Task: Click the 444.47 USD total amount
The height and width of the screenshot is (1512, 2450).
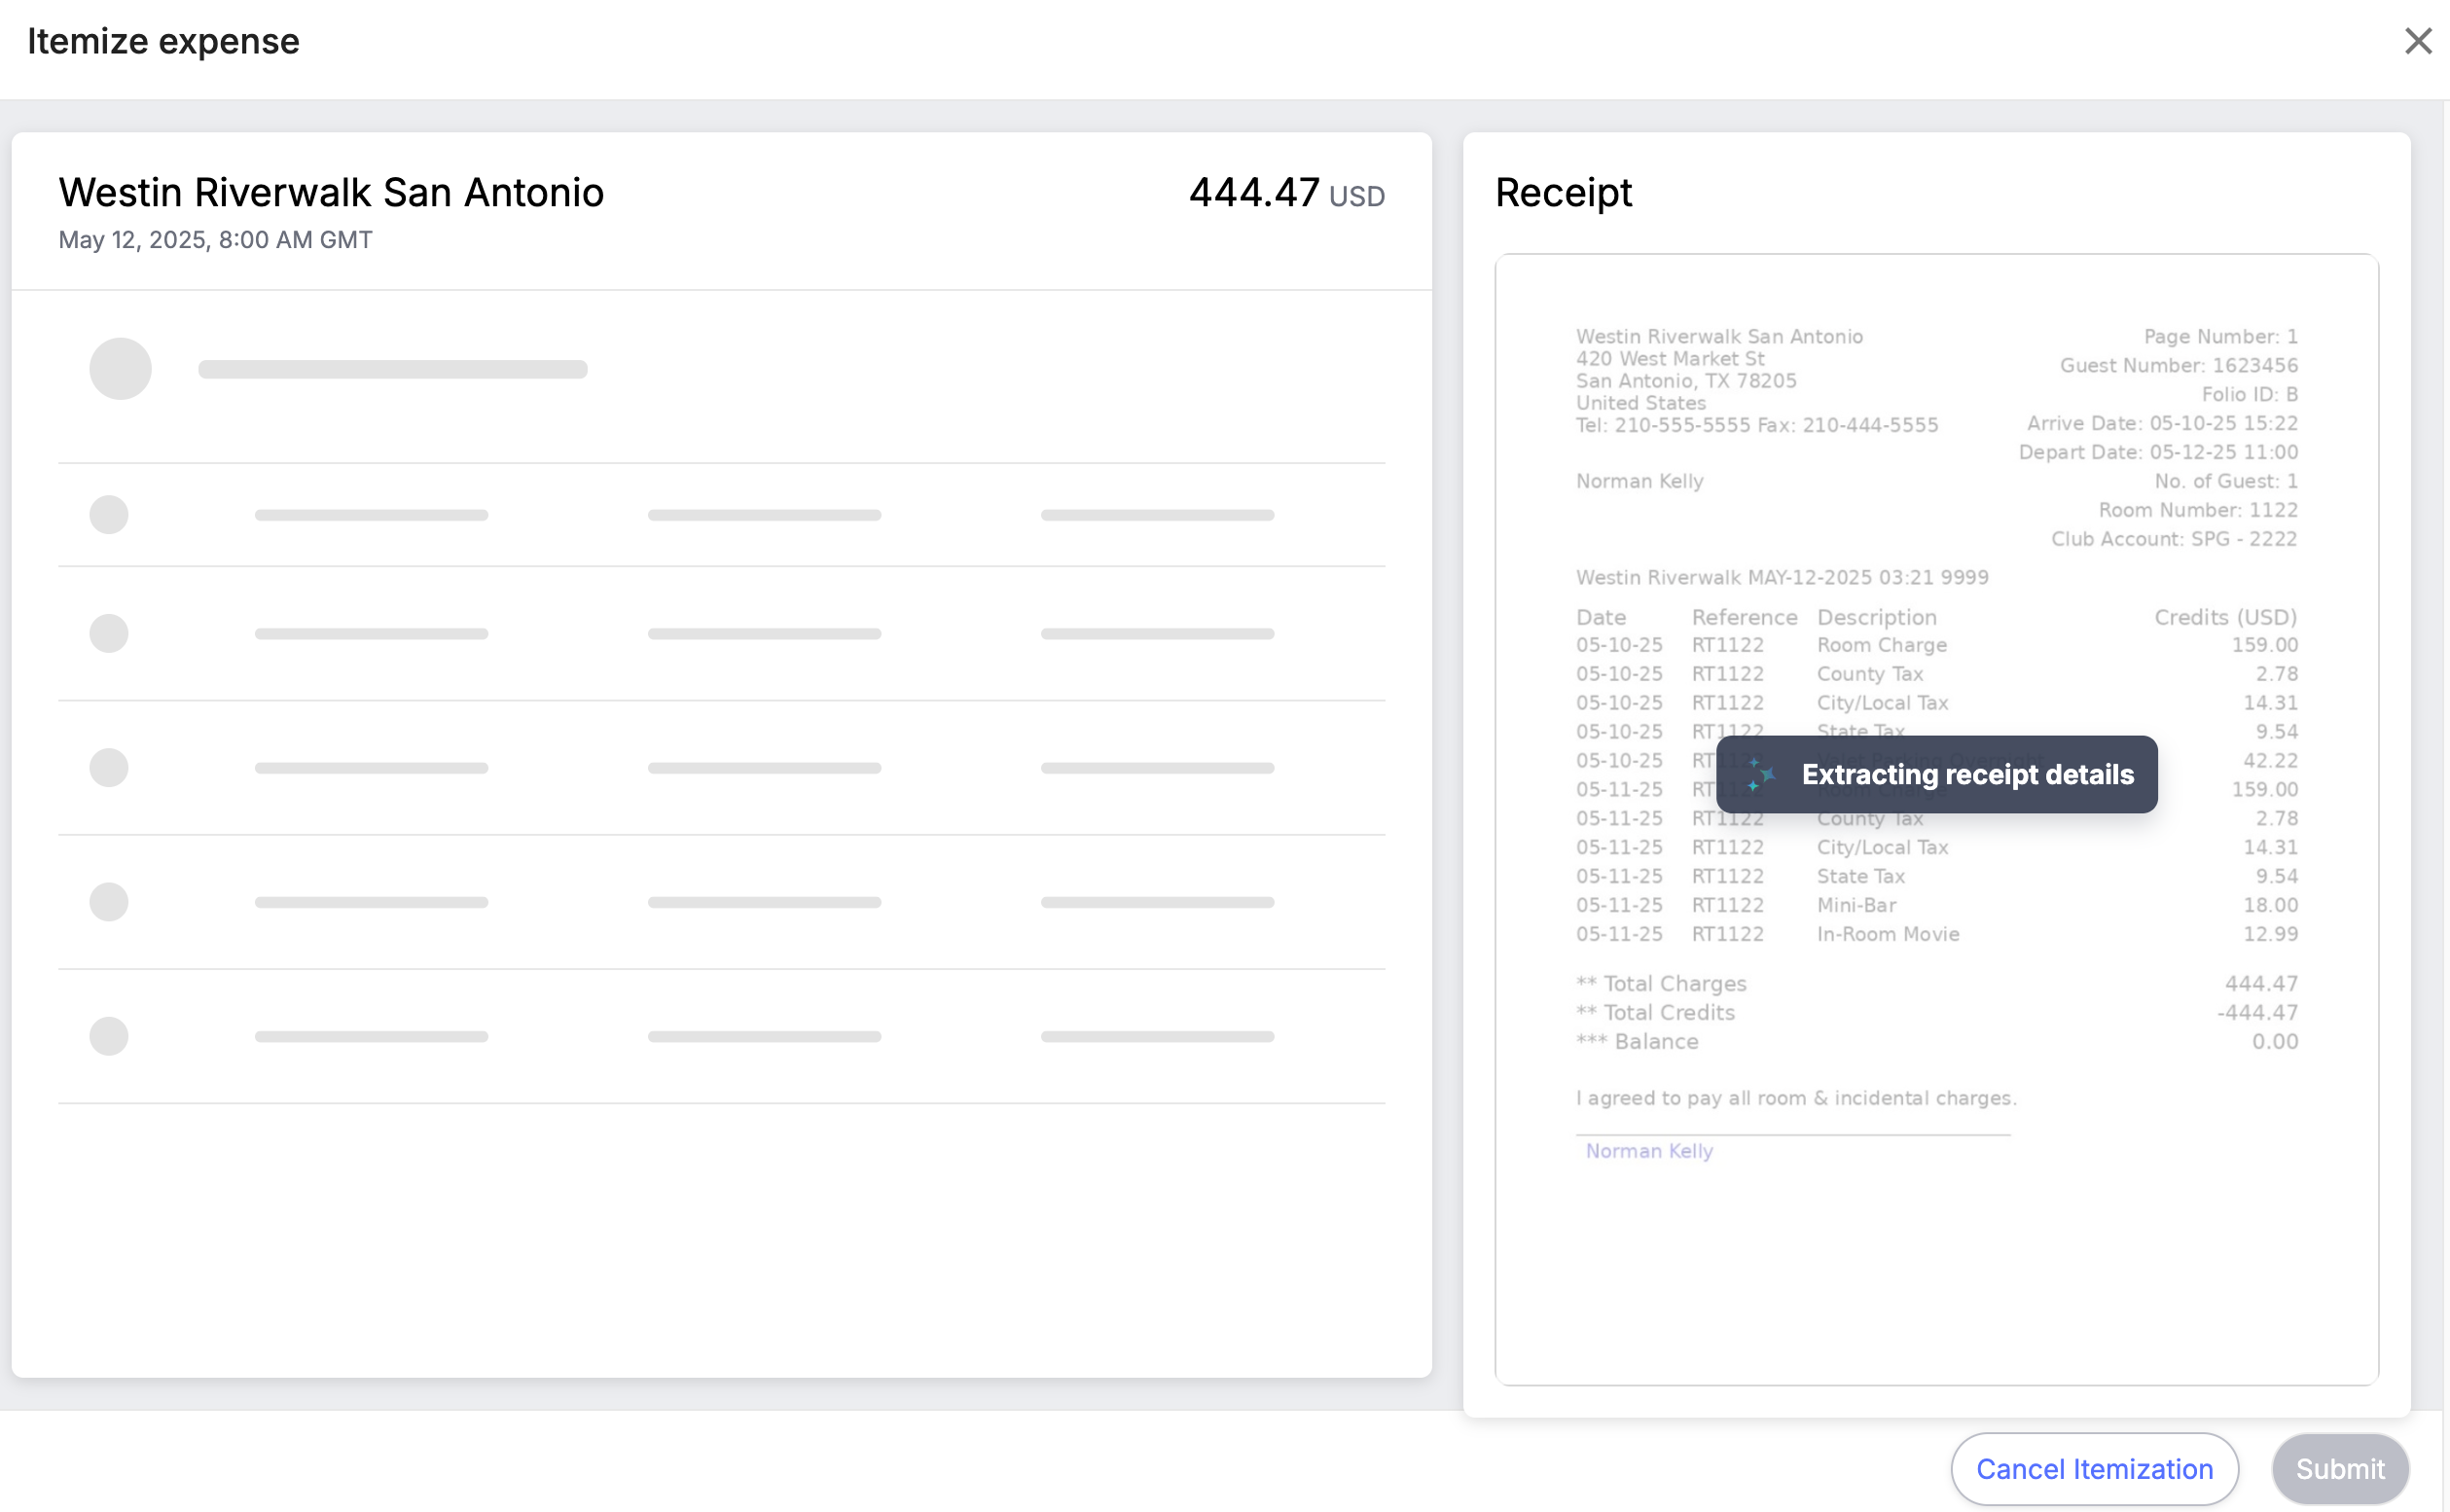Action: point(1286,192)
